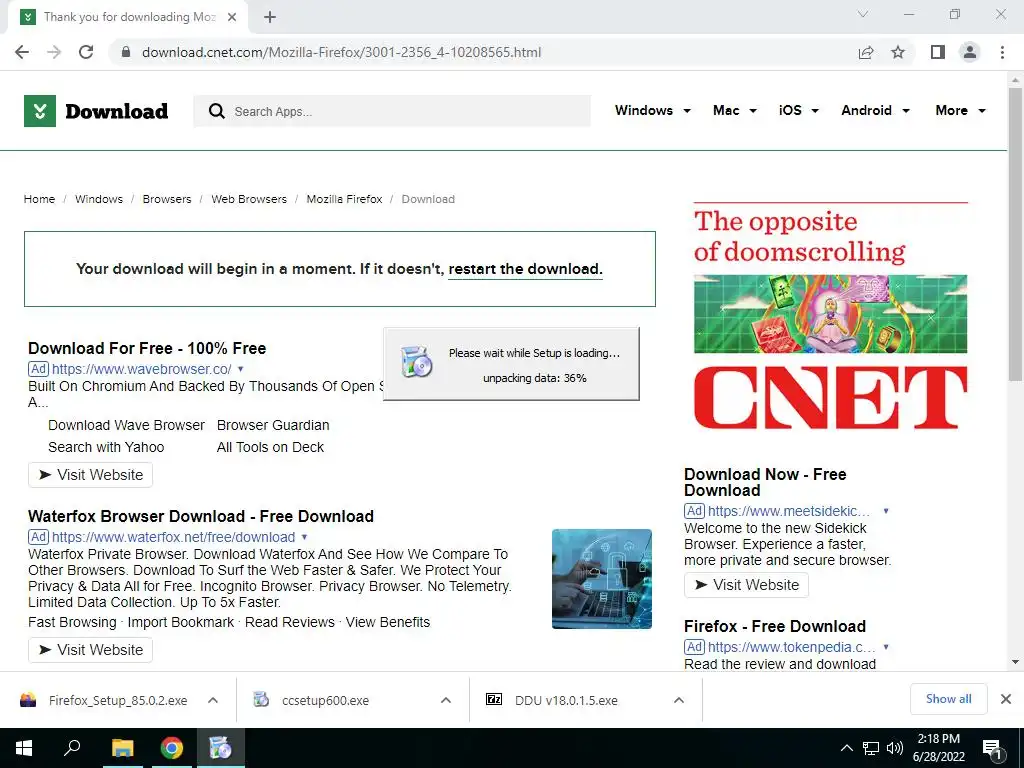
Task: Reload the current page
Action: [x=86, y=52]
